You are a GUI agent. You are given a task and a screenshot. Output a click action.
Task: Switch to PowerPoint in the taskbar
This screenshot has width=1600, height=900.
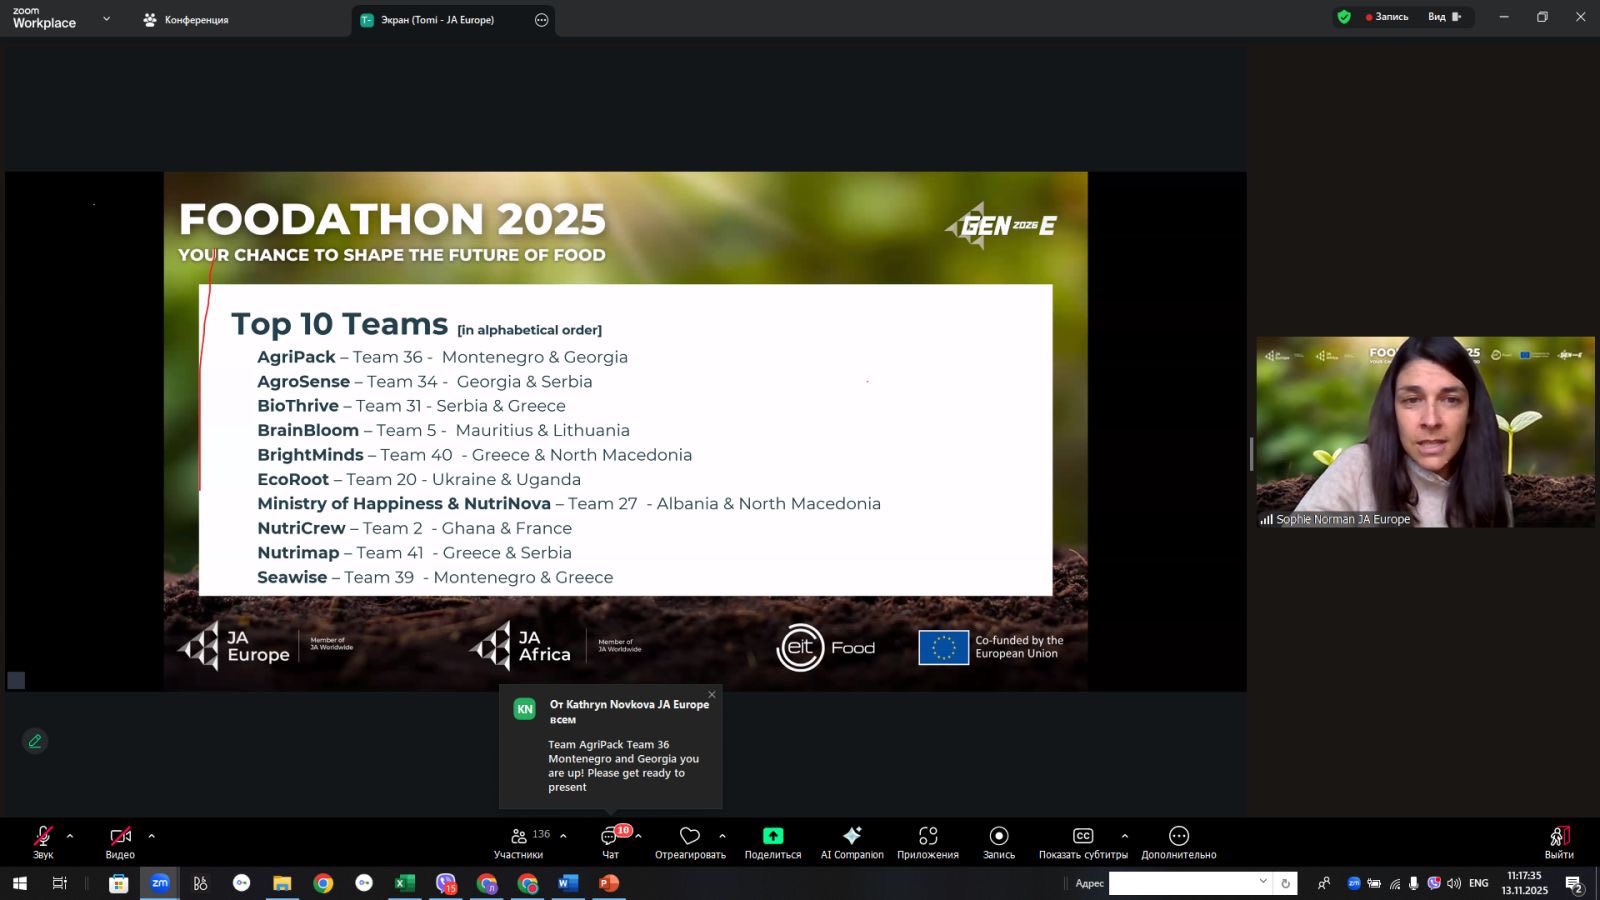point(609,883)
